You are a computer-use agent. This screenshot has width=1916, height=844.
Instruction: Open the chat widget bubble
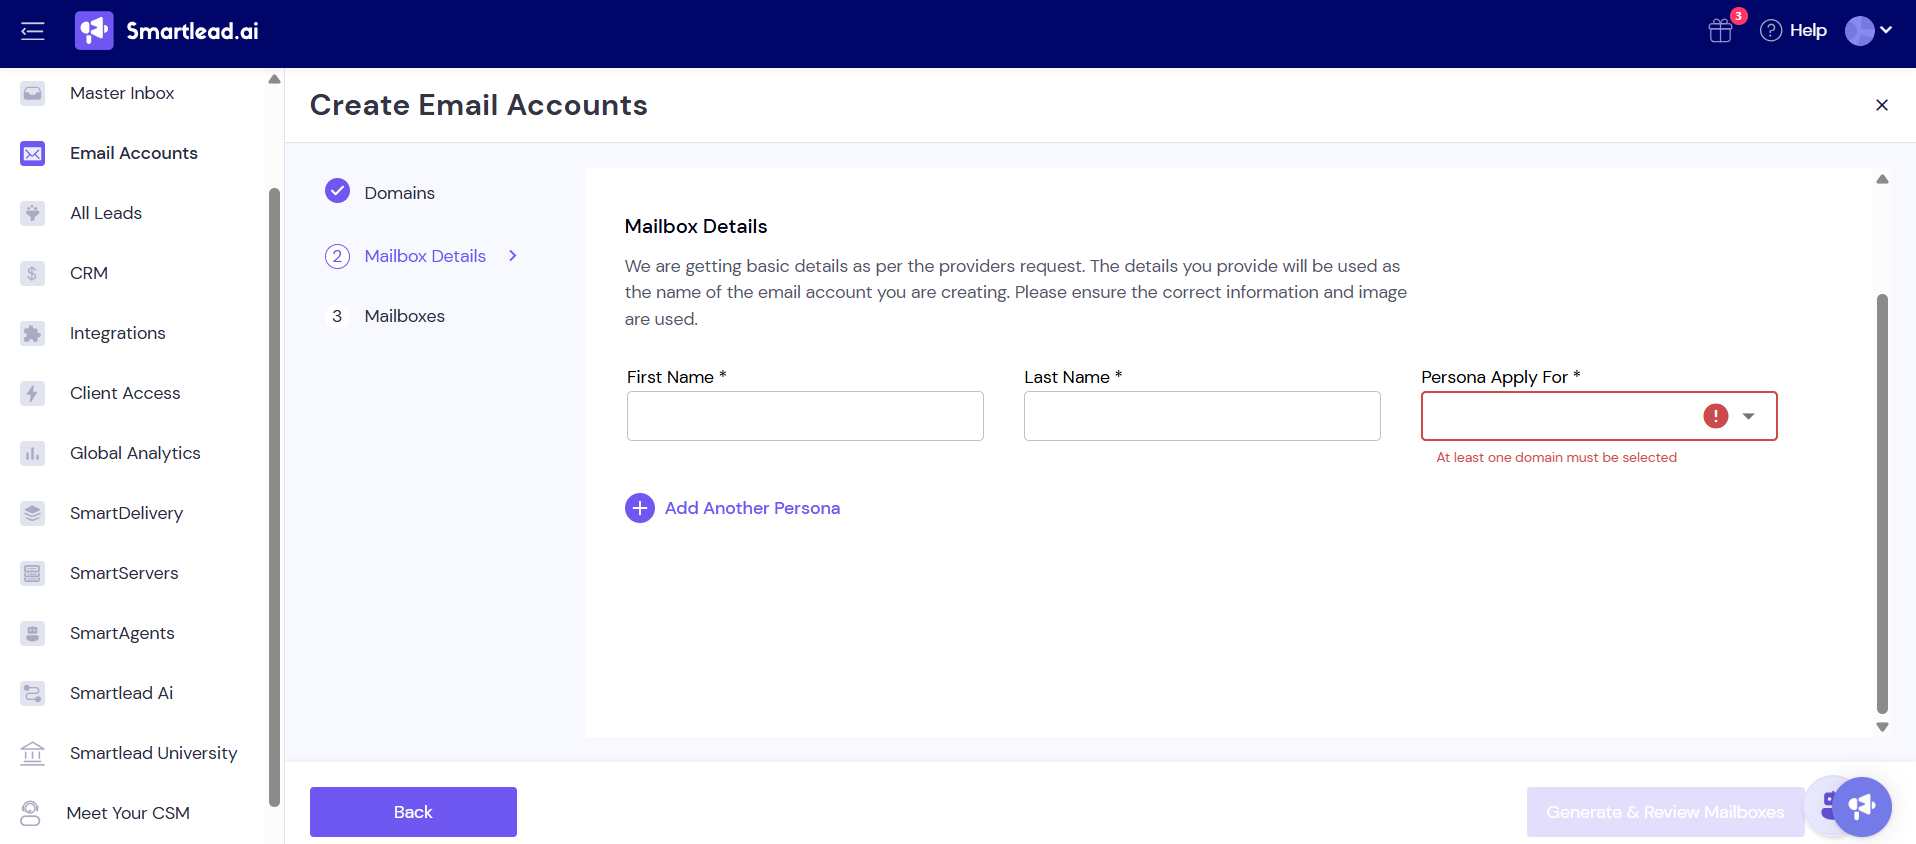(1862, 806)
